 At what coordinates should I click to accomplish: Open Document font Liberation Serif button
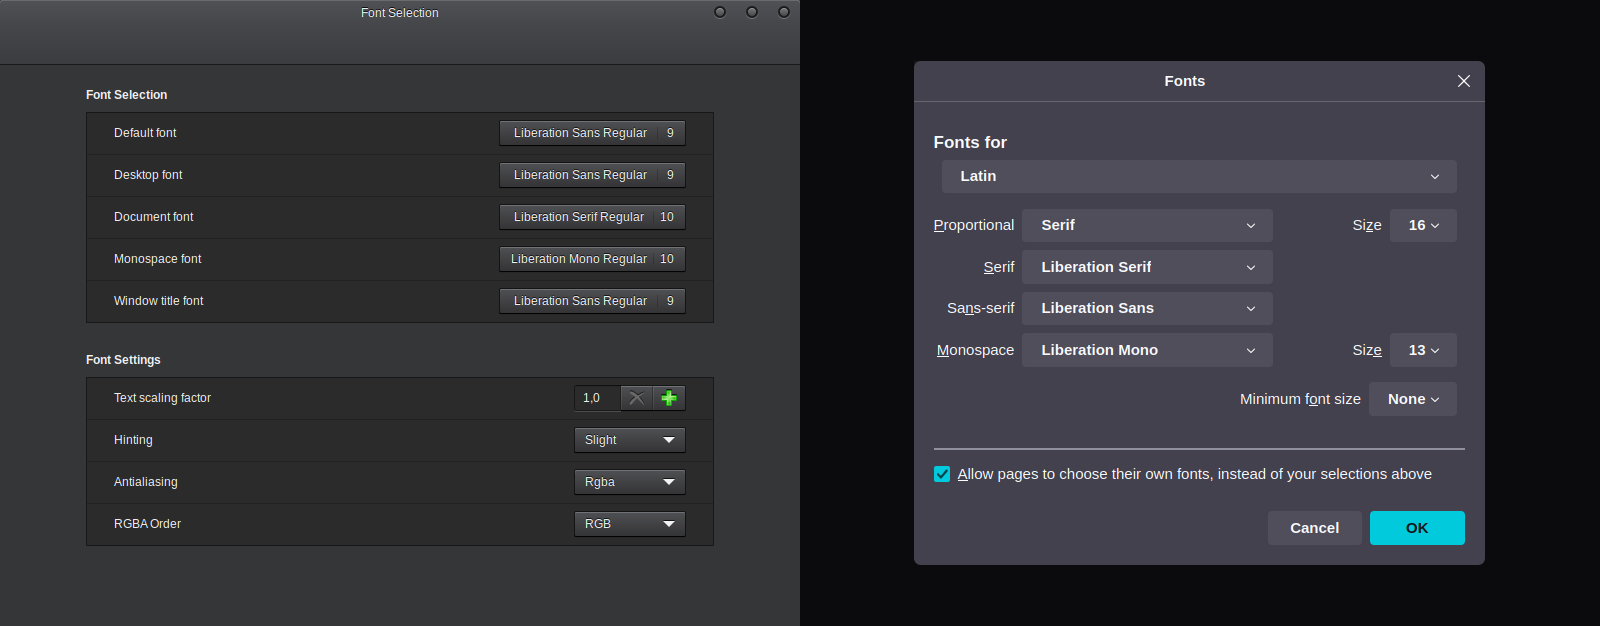[x=592, y=217]
